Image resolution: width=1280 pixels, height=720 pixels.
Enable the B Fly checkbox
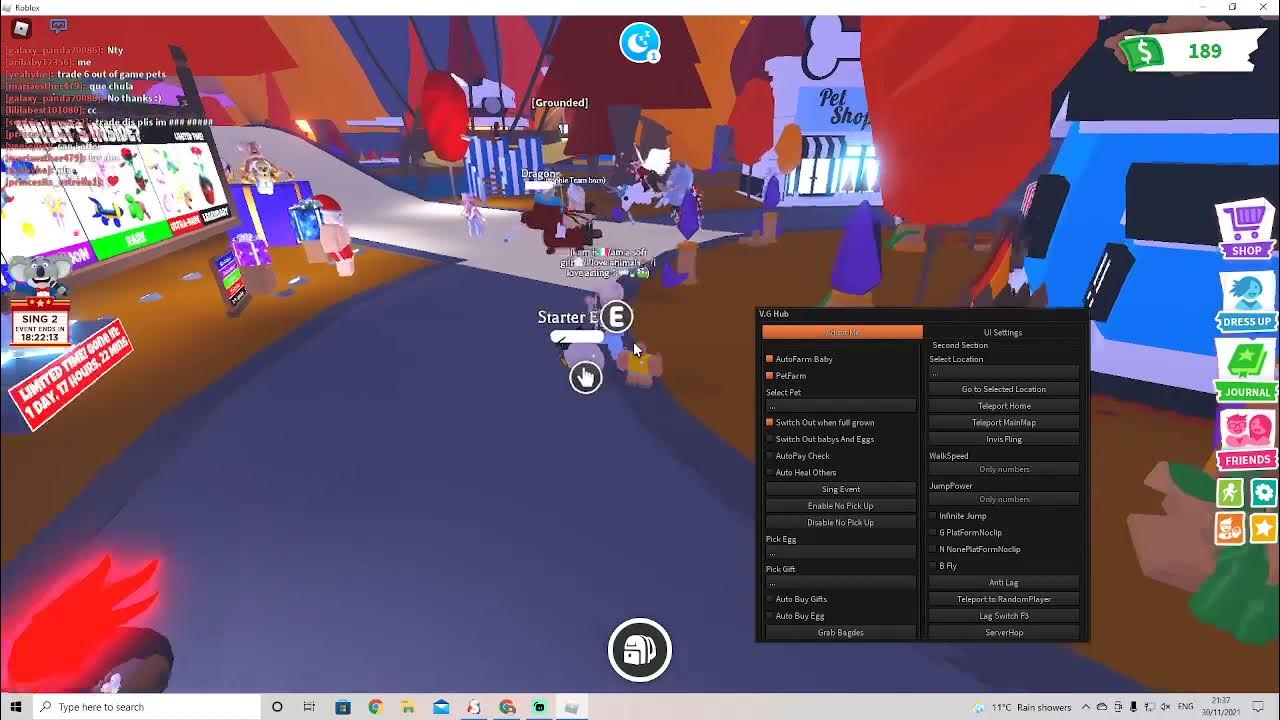pos(933,566)
